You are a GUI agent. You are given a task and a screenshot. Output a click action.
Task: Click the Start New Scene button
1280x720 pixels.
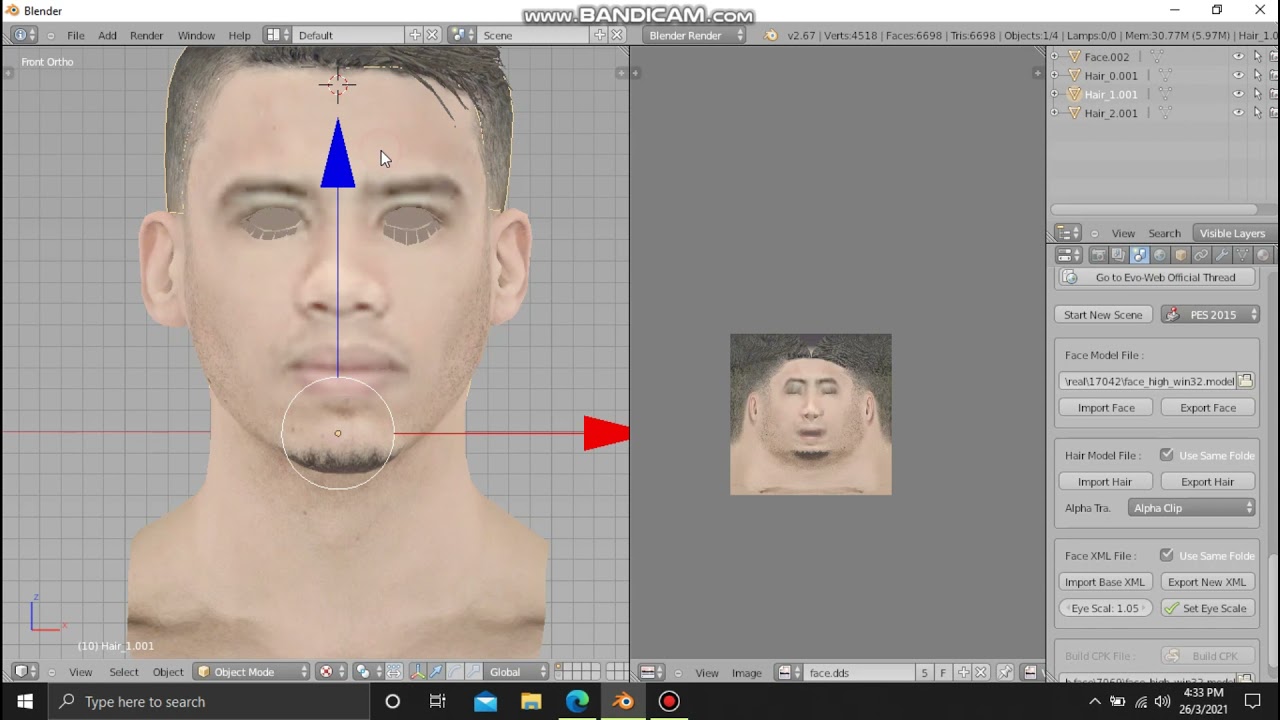click(1103, 315)
